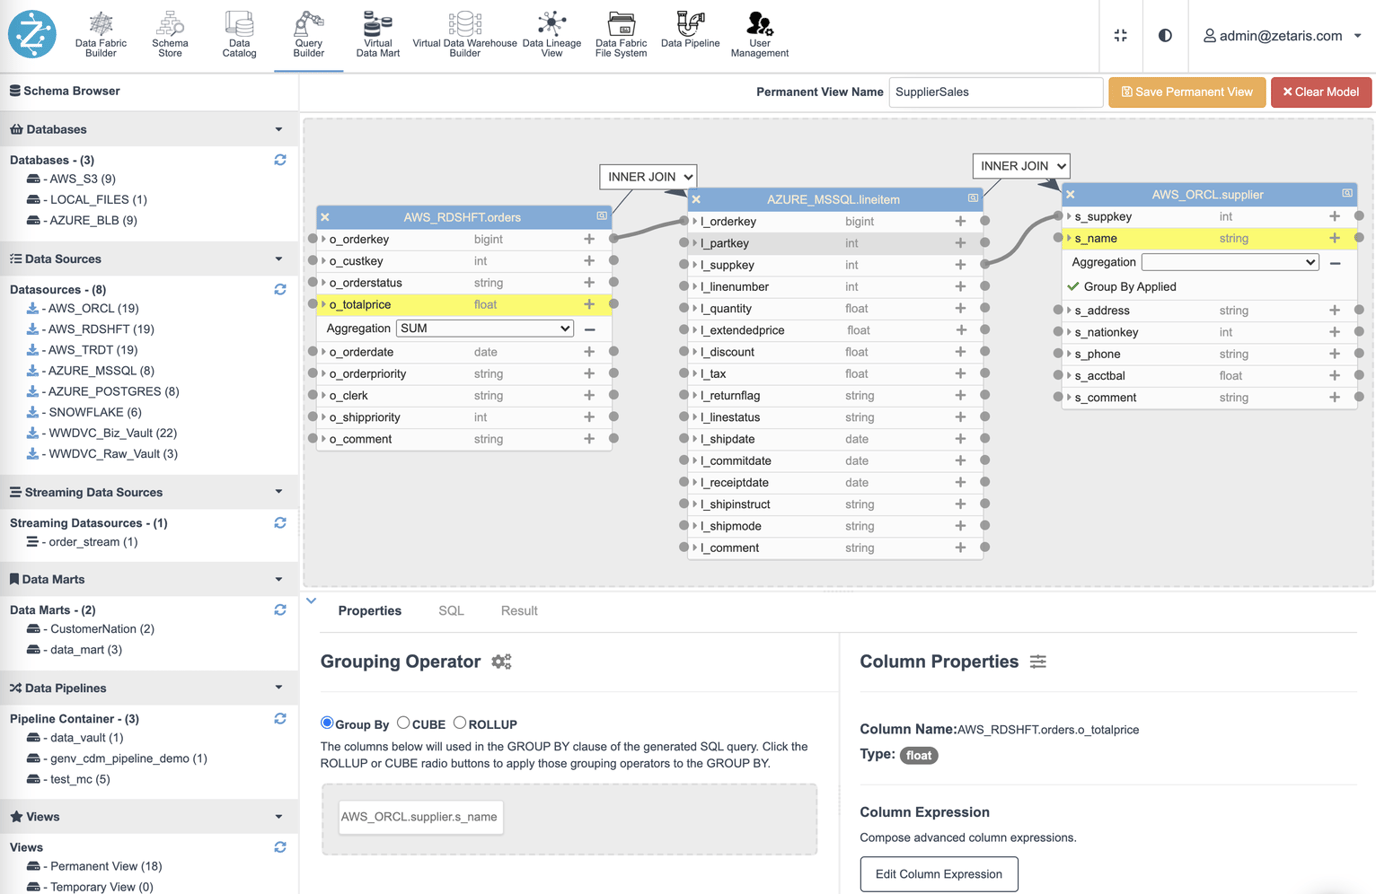Viewport: 1376px width, 894px height.
Task: Open the Schema Store
Action: 170,35
